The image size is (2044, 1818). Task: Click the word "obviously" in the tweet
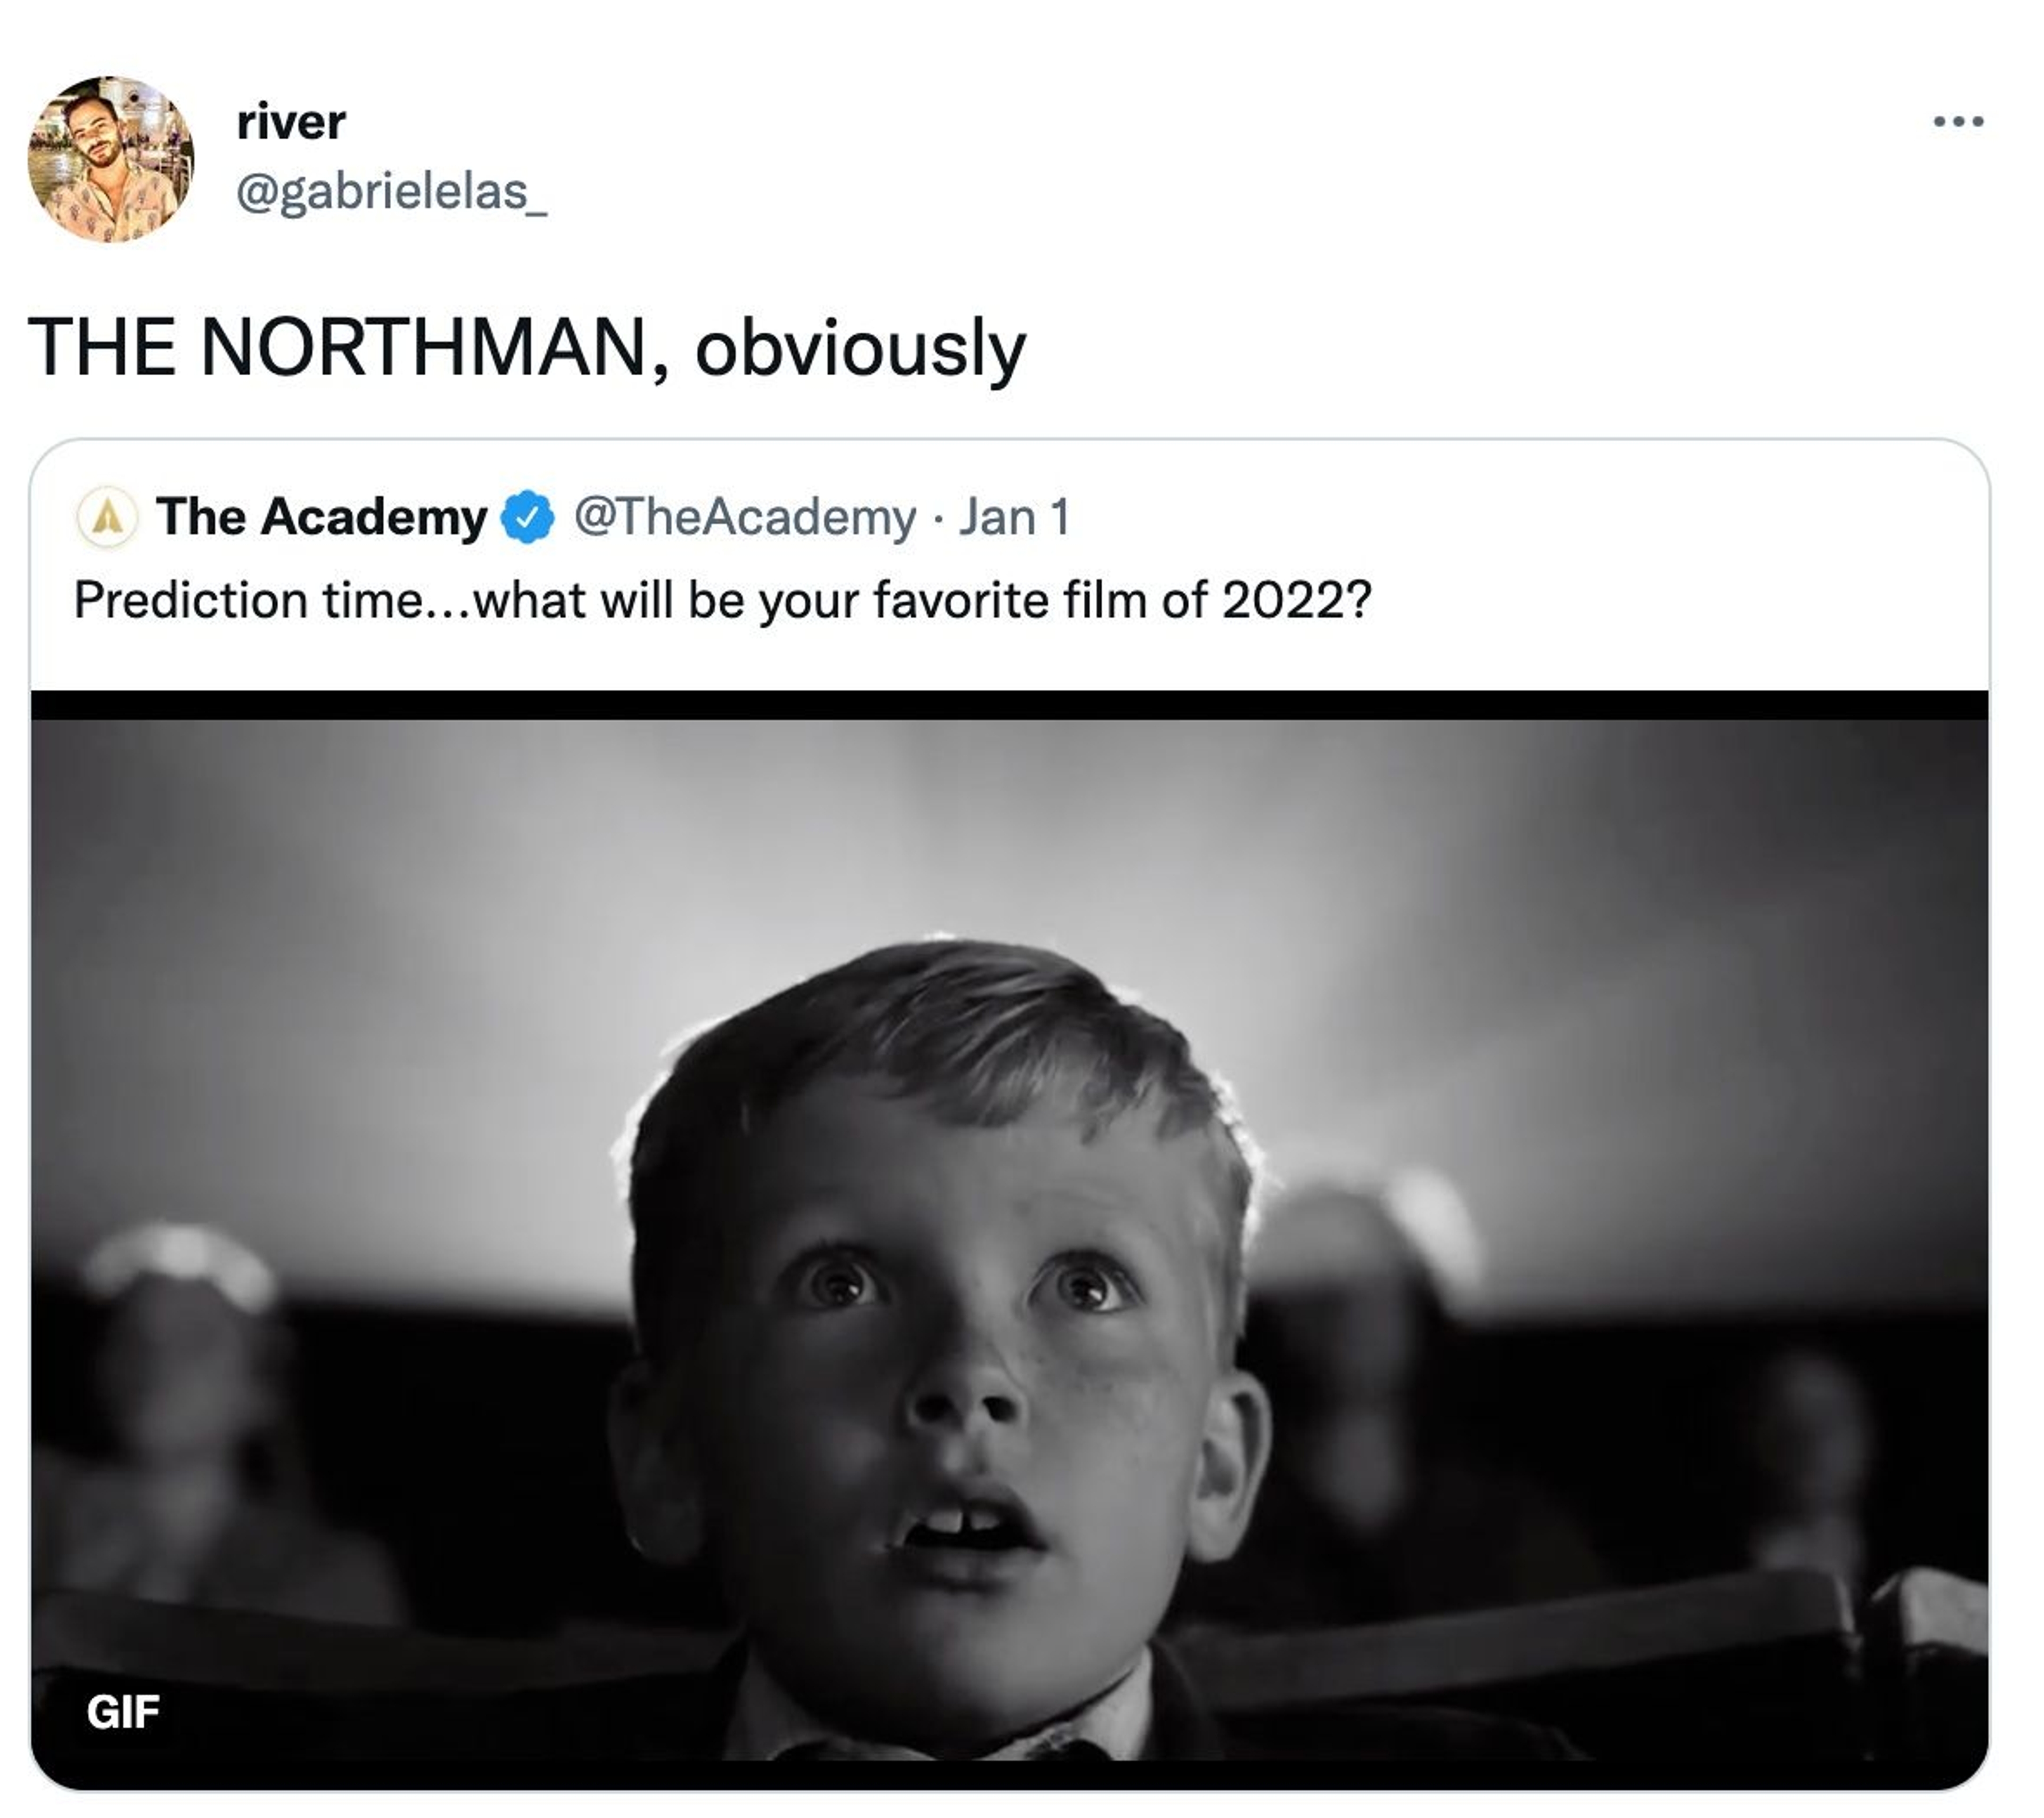(860, 348)
